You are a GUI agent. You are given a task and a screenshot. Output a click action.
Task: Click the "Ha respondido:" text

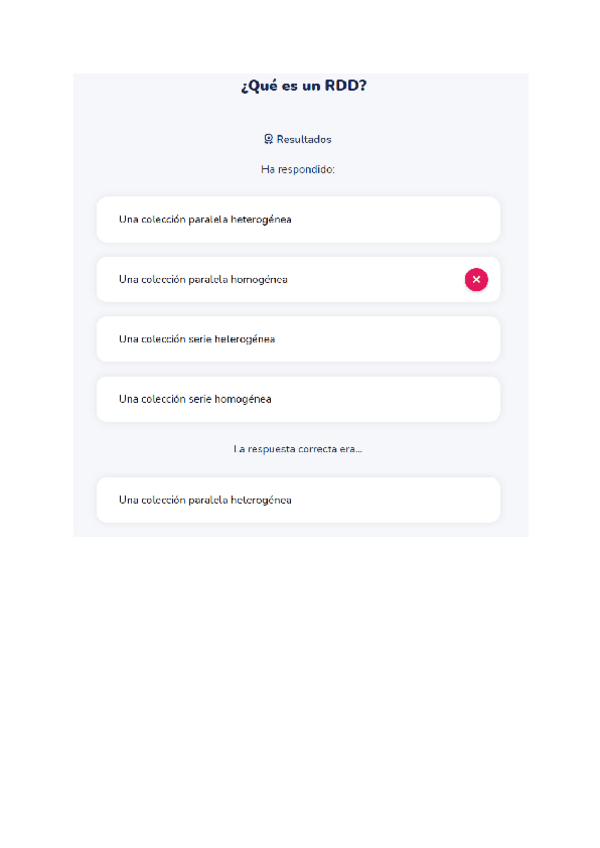pyautogui.click(x=298, y=169)
